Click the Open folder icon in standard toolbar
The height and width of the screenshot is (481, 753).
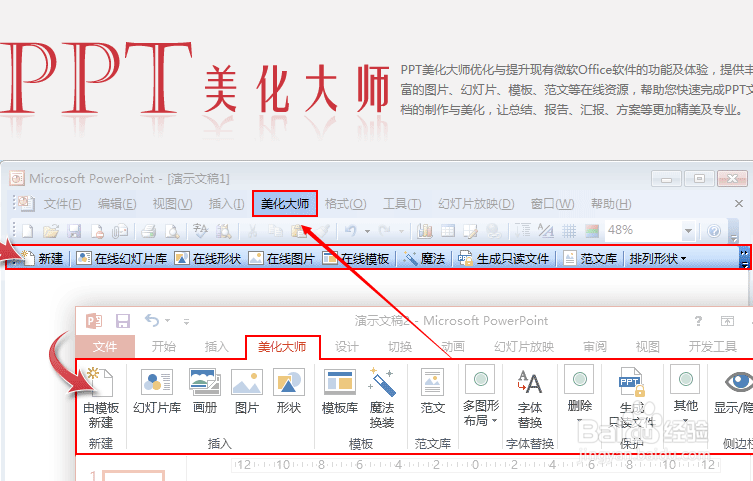pyautogui.click(x=50, y=231)
